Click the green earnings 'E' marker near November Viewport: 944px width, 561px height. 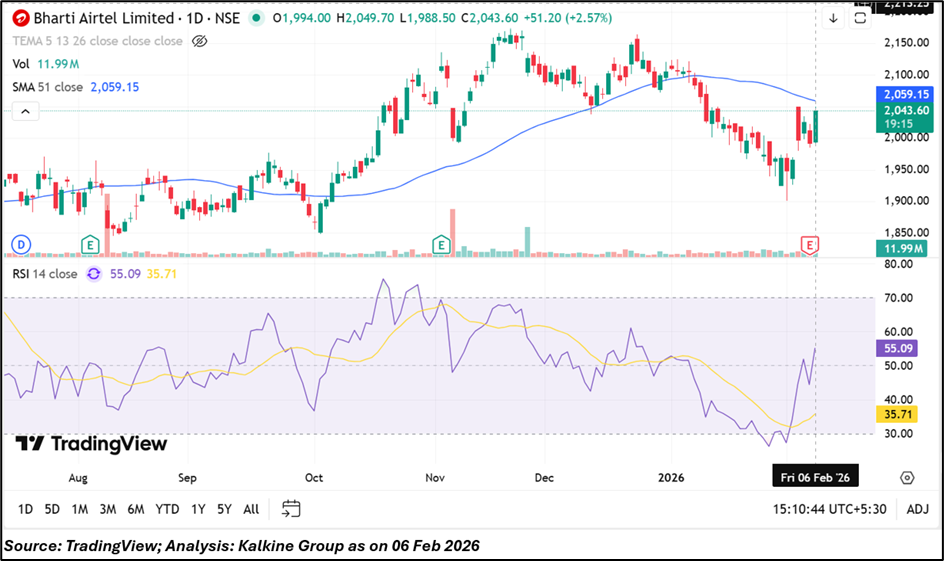coord(439,244)
